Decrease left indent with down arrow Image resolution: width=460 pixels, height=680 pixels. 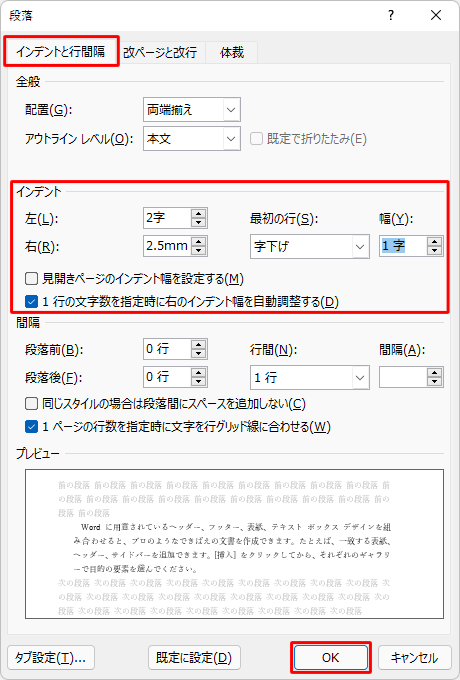pyautogui.click(x=199, y=222)
